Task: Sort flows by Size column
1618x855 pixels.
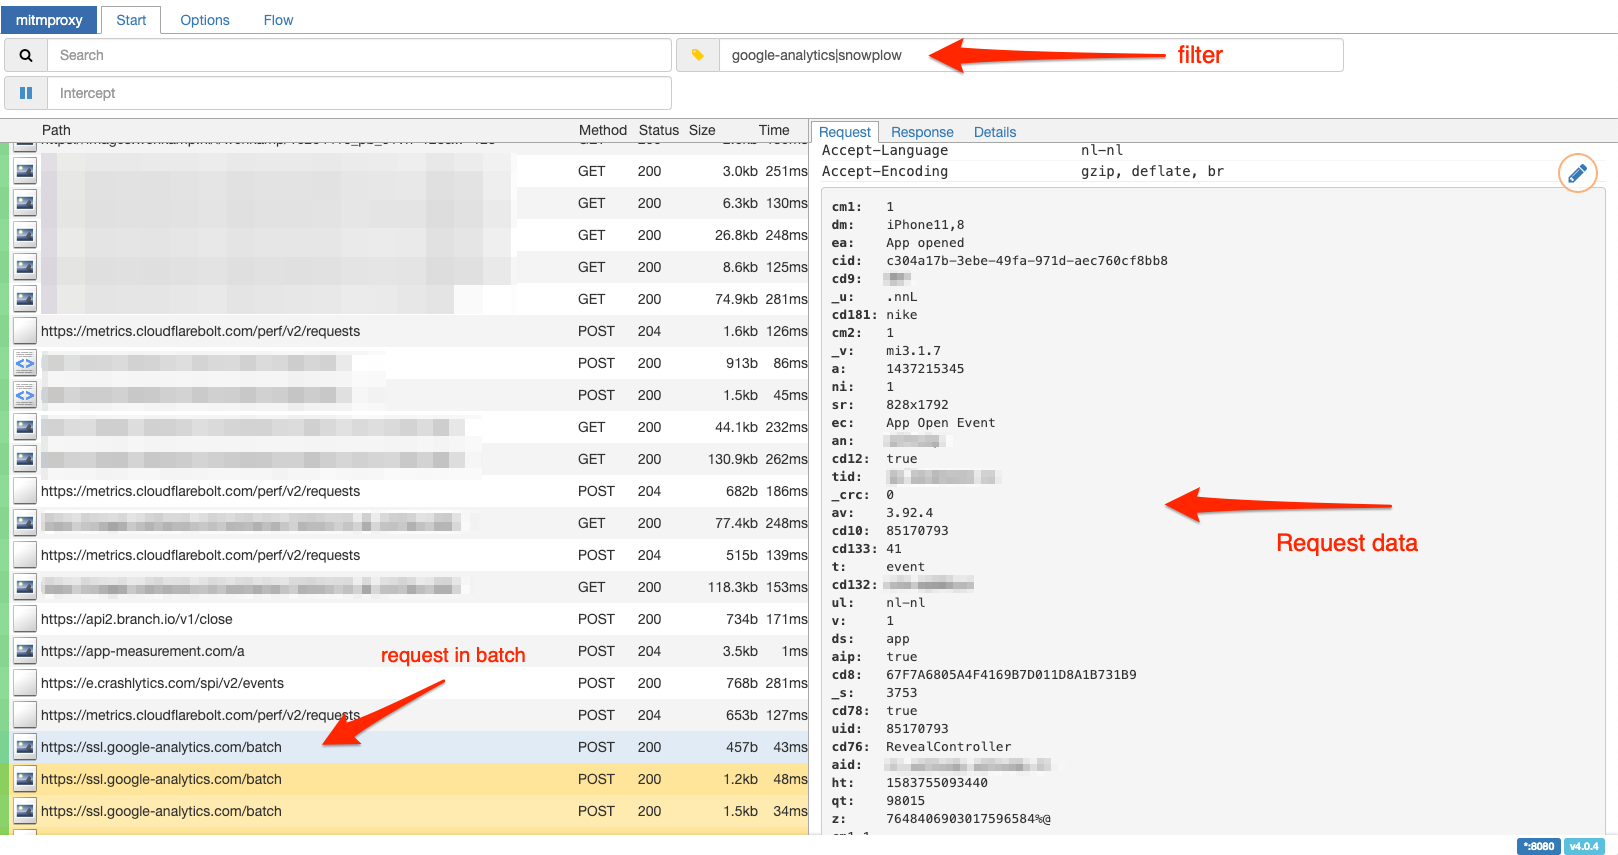Action: [x=702, y=130]
